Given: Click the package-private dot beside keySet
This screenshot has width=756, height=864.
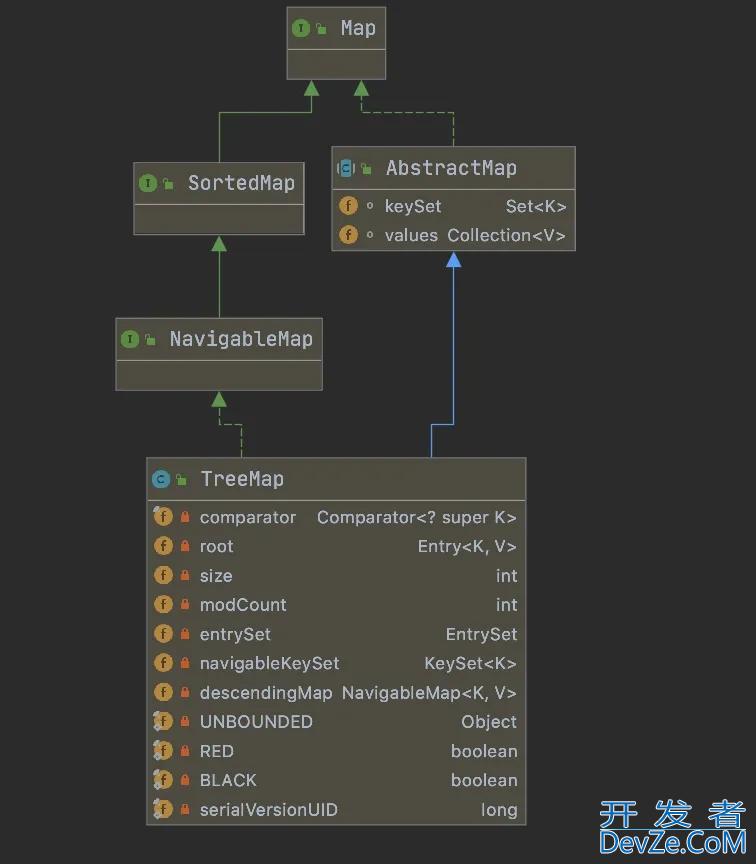Looking at the screenshot, I should click(x=370, y=206).
